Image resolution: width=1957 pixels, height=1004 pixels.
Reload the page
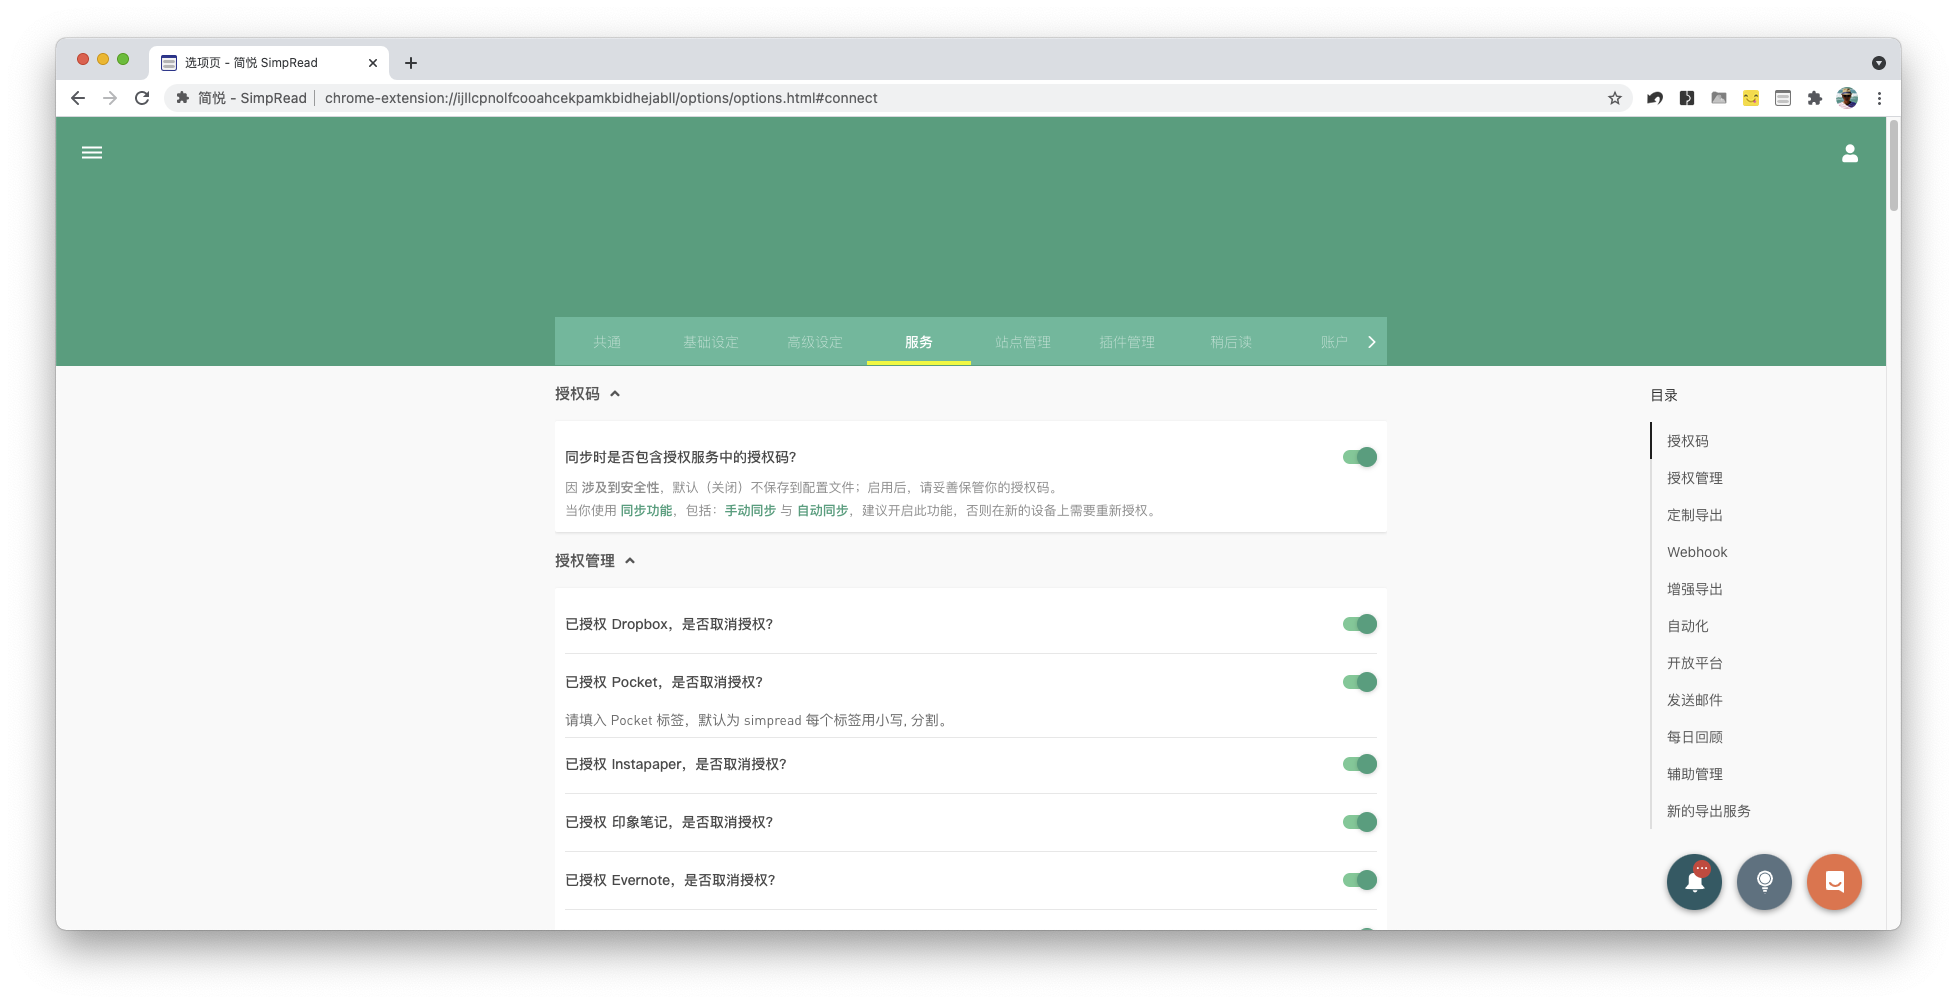click(142, 98)
